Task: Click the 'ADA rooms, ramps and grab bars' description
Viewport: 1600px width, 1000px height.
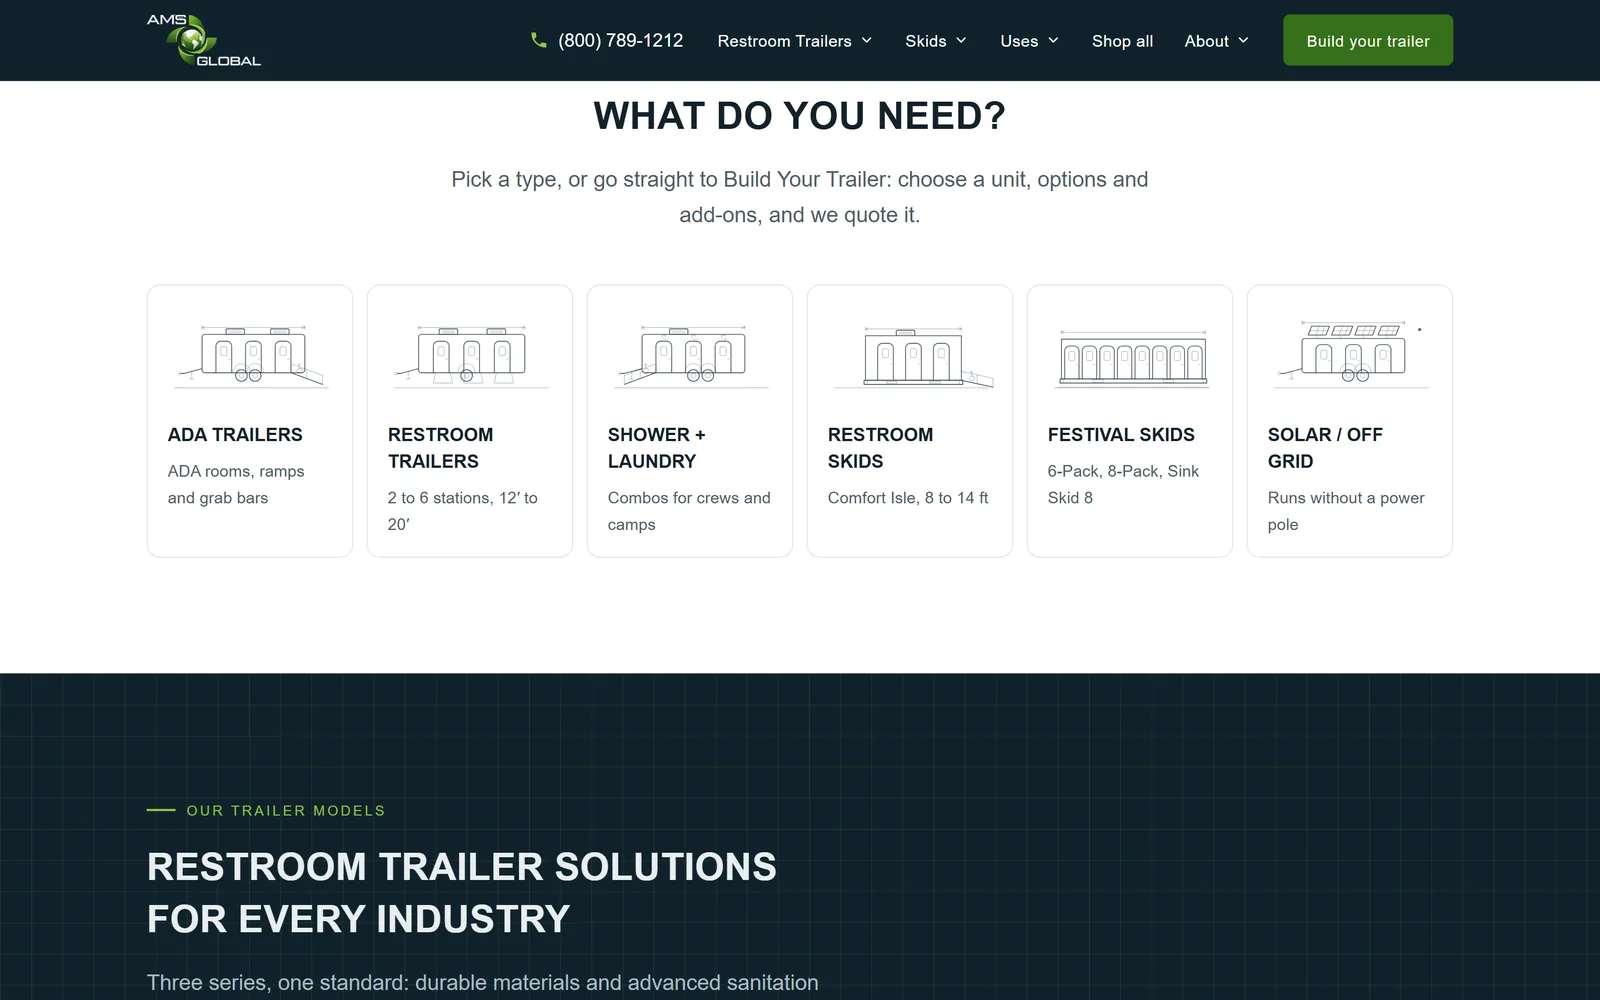Action: tap(236, 485)
